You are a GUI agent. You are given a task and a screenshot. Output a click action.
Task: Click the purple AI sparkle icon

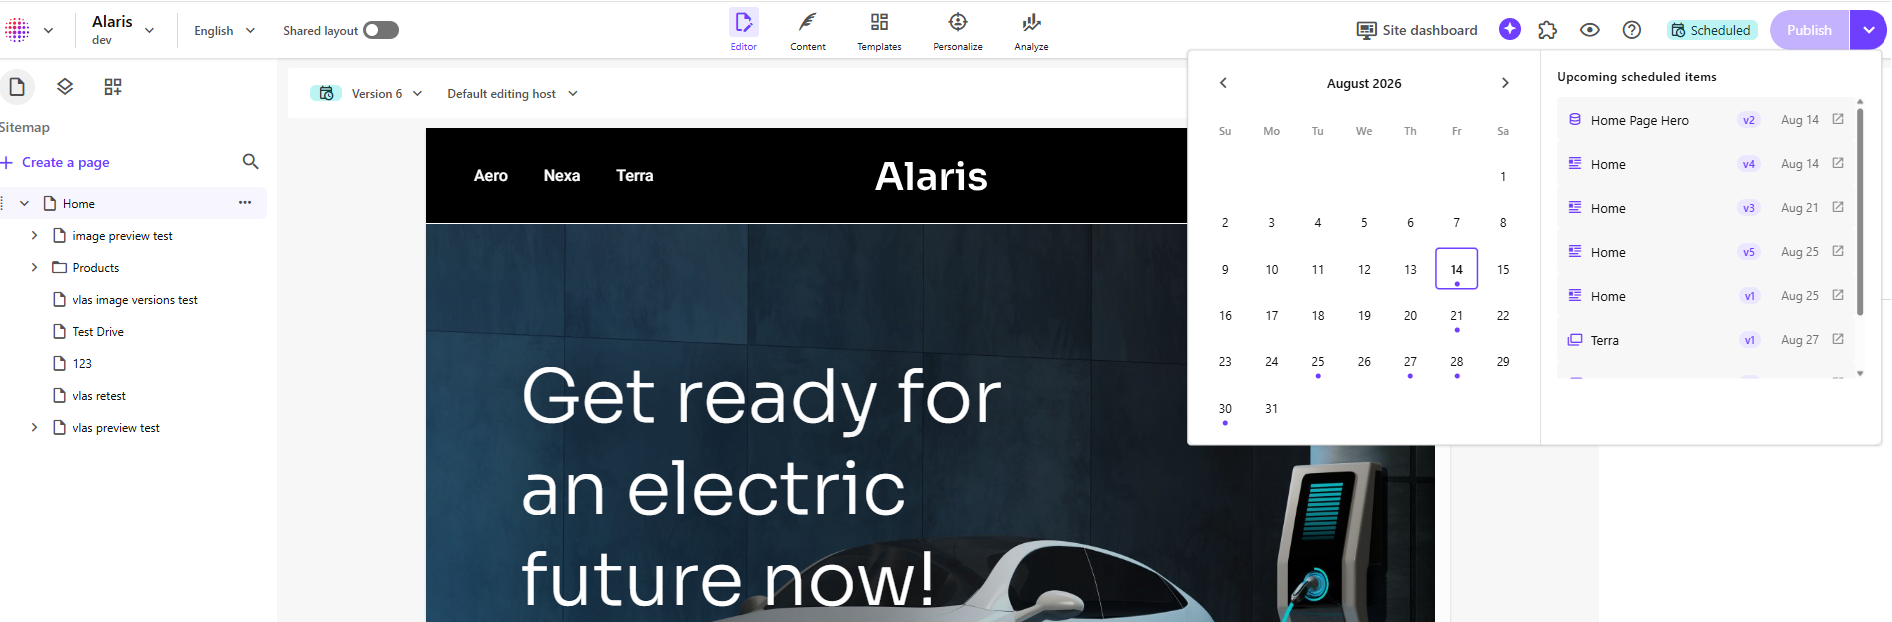(1510, 30)
